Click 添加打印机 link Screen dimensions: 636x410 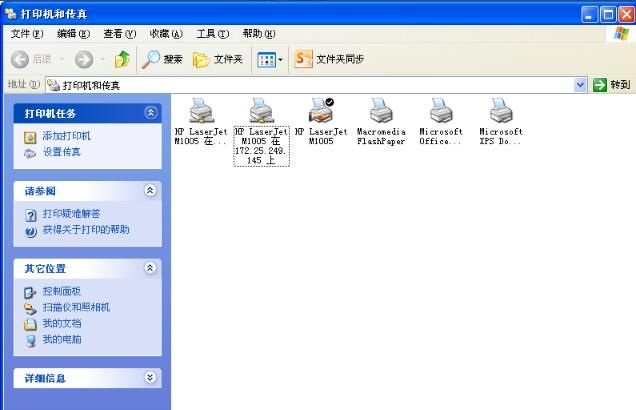[x=67, y=136]
